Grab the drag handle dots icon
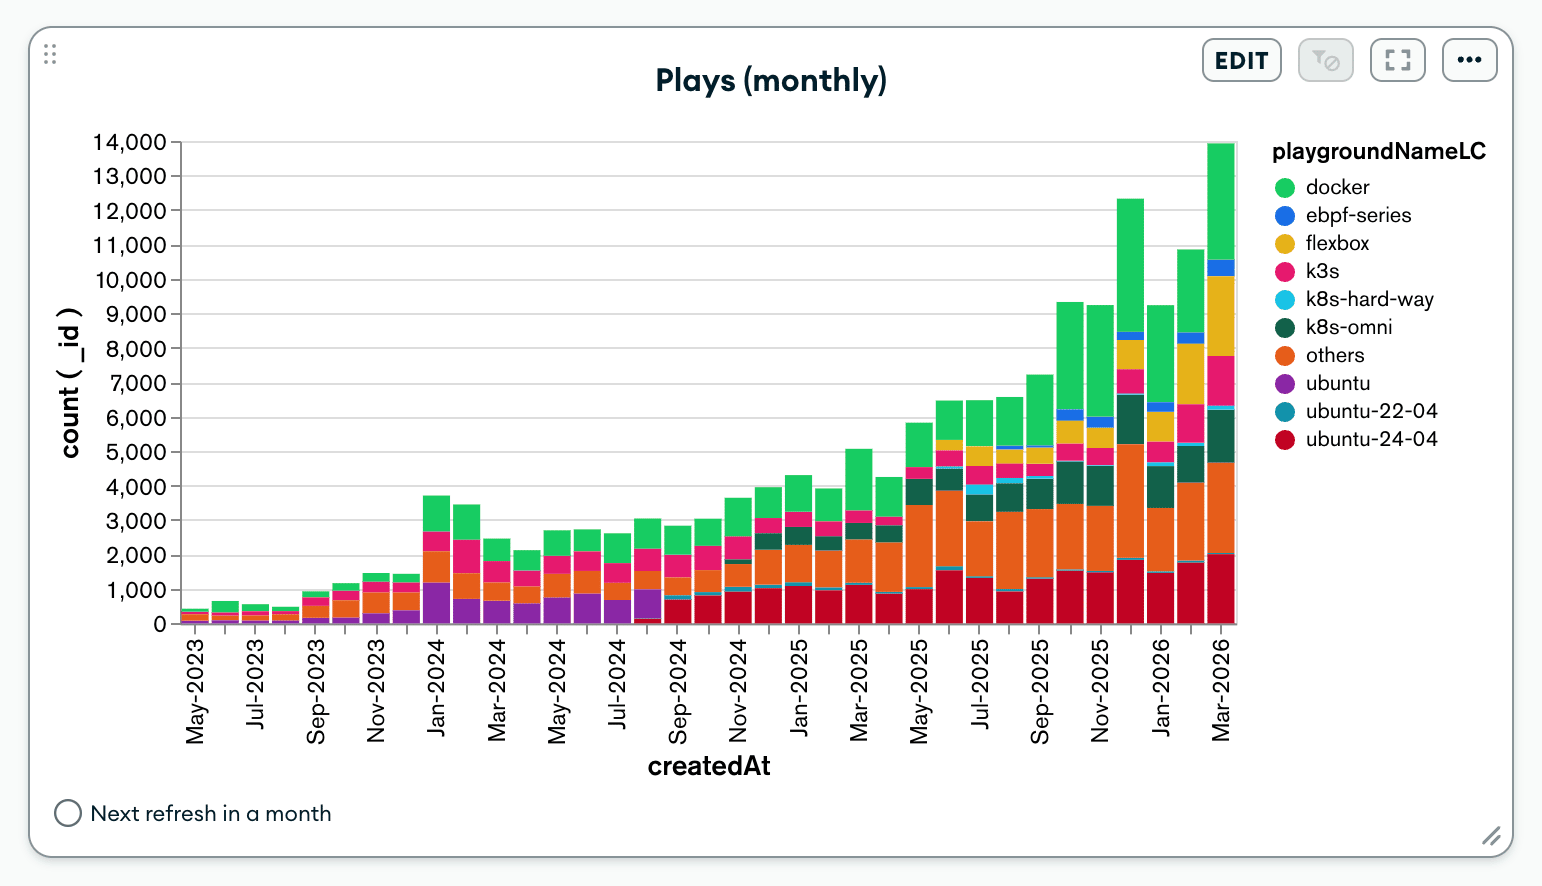 50,54
